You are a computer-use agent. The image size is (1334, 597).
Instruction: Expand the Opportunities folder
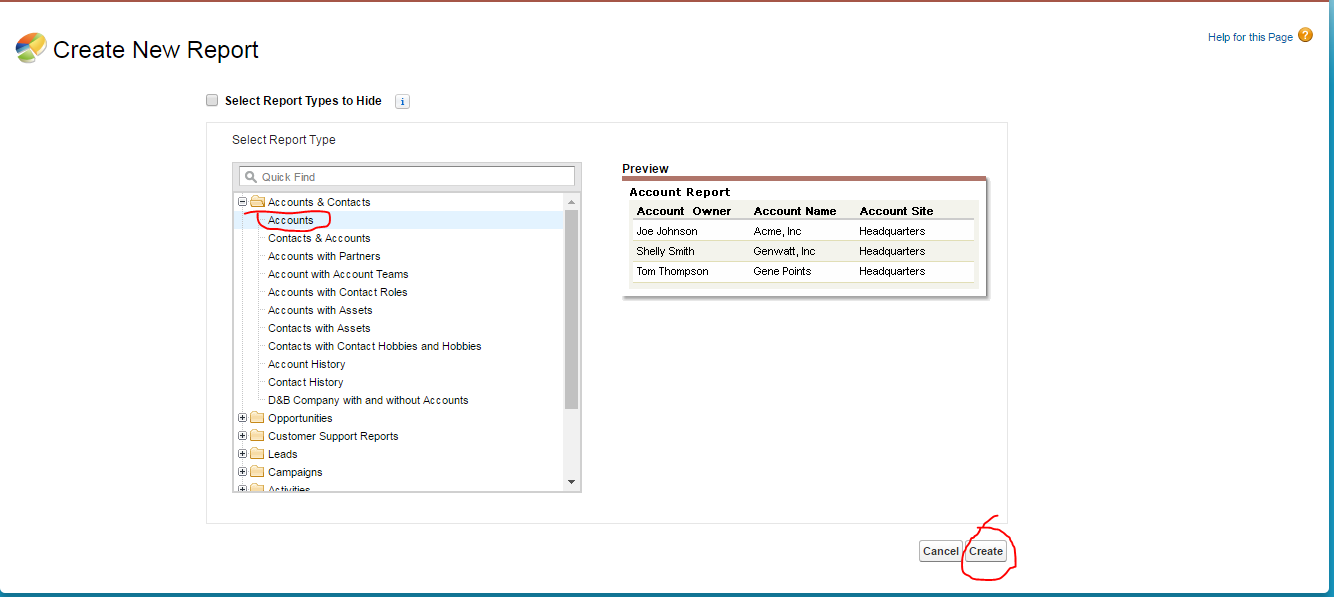click(x=242, y=418)
